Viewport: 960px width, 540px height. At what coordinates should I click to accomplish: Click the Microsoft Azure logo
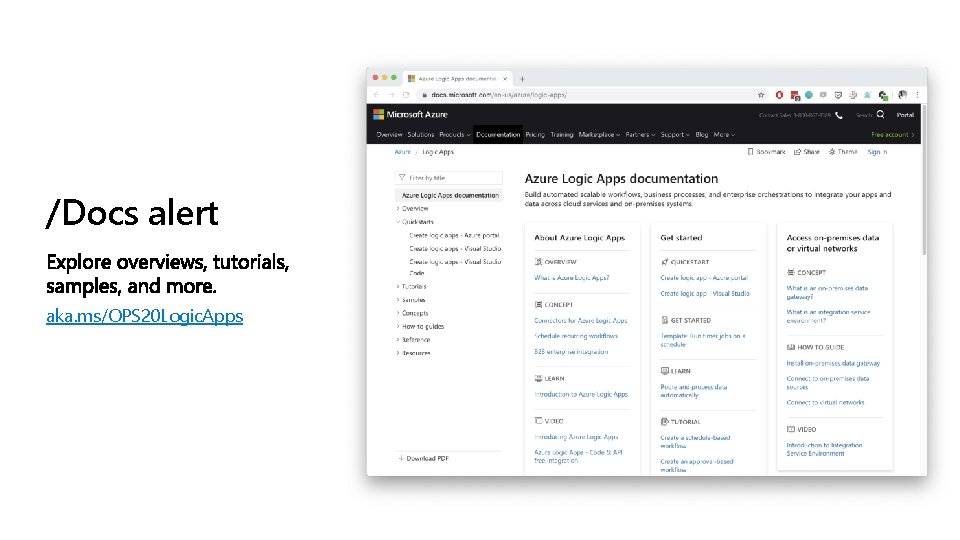point(410,114)
